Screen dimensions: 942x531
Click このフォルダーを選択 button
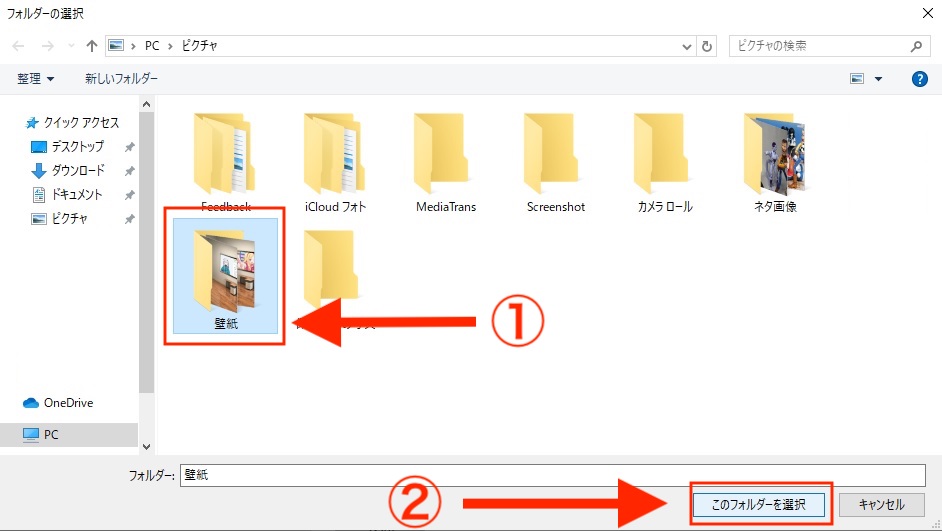[x=758, y=505]
